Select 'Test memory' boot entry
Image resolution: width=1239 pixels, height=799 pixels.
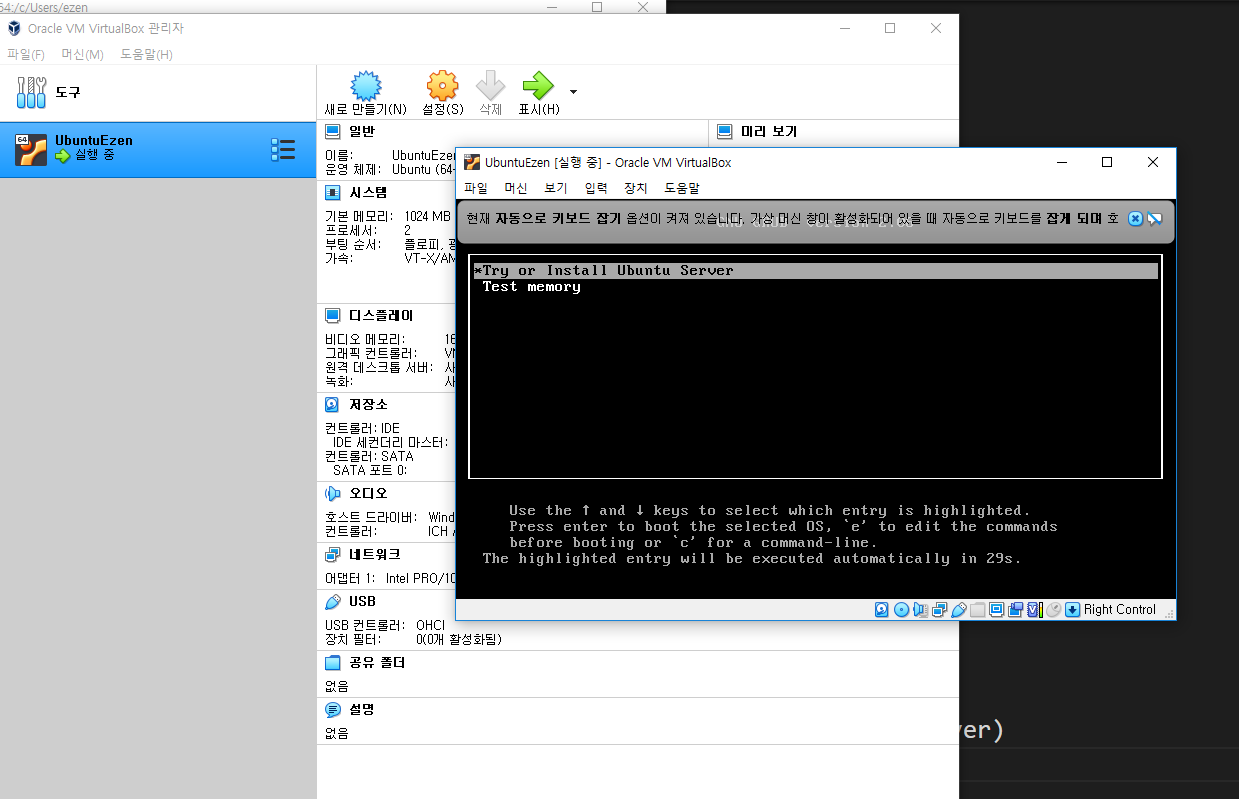click(531, 287)
